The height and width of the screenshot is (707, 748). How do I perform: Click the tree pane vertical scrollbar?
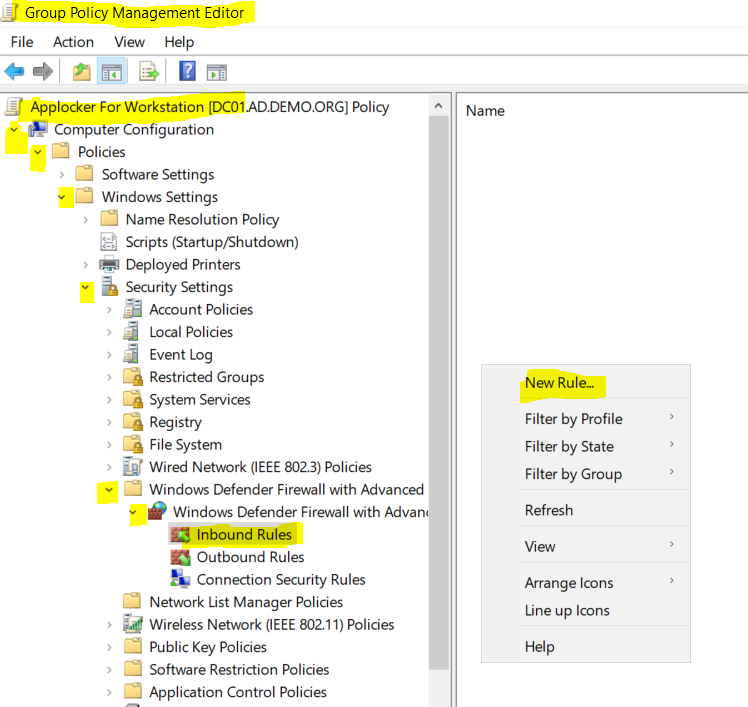click(438, 391)
